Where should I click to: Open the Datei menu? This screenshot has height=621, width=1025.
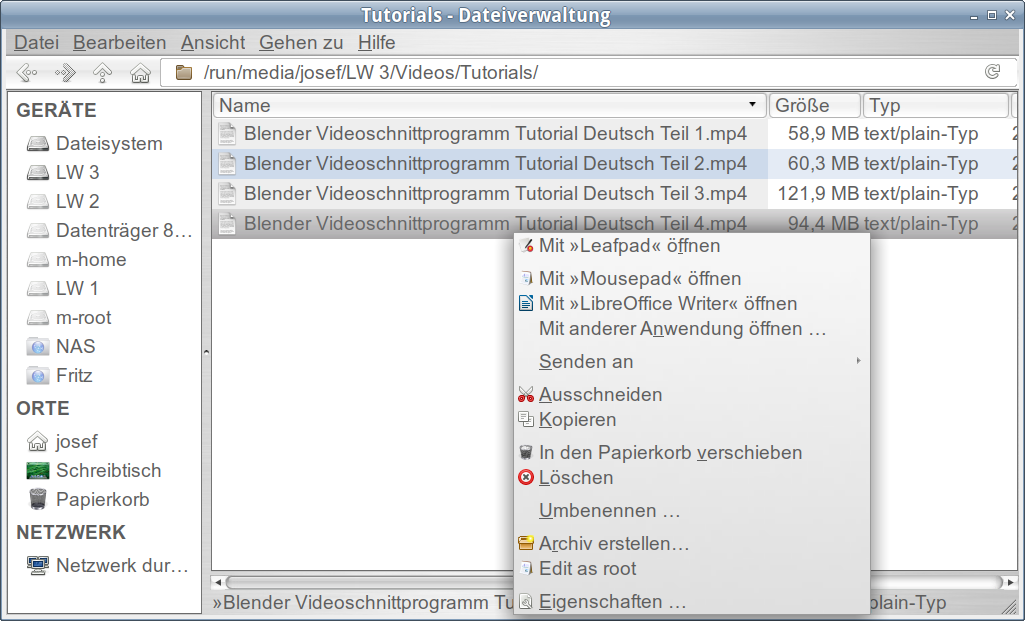[x=36, y=42]
